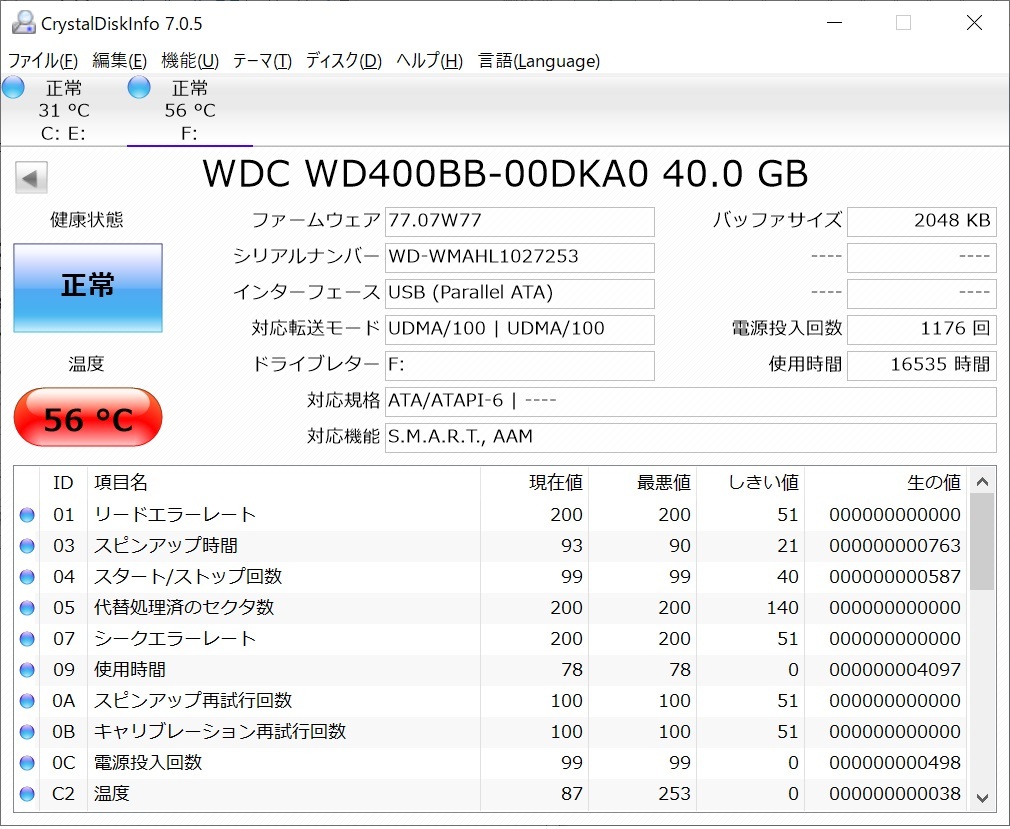Click the serial number field WD-WMAHL1027253
This screenshot has width=1010, height=829.
[x=520, y=258]
